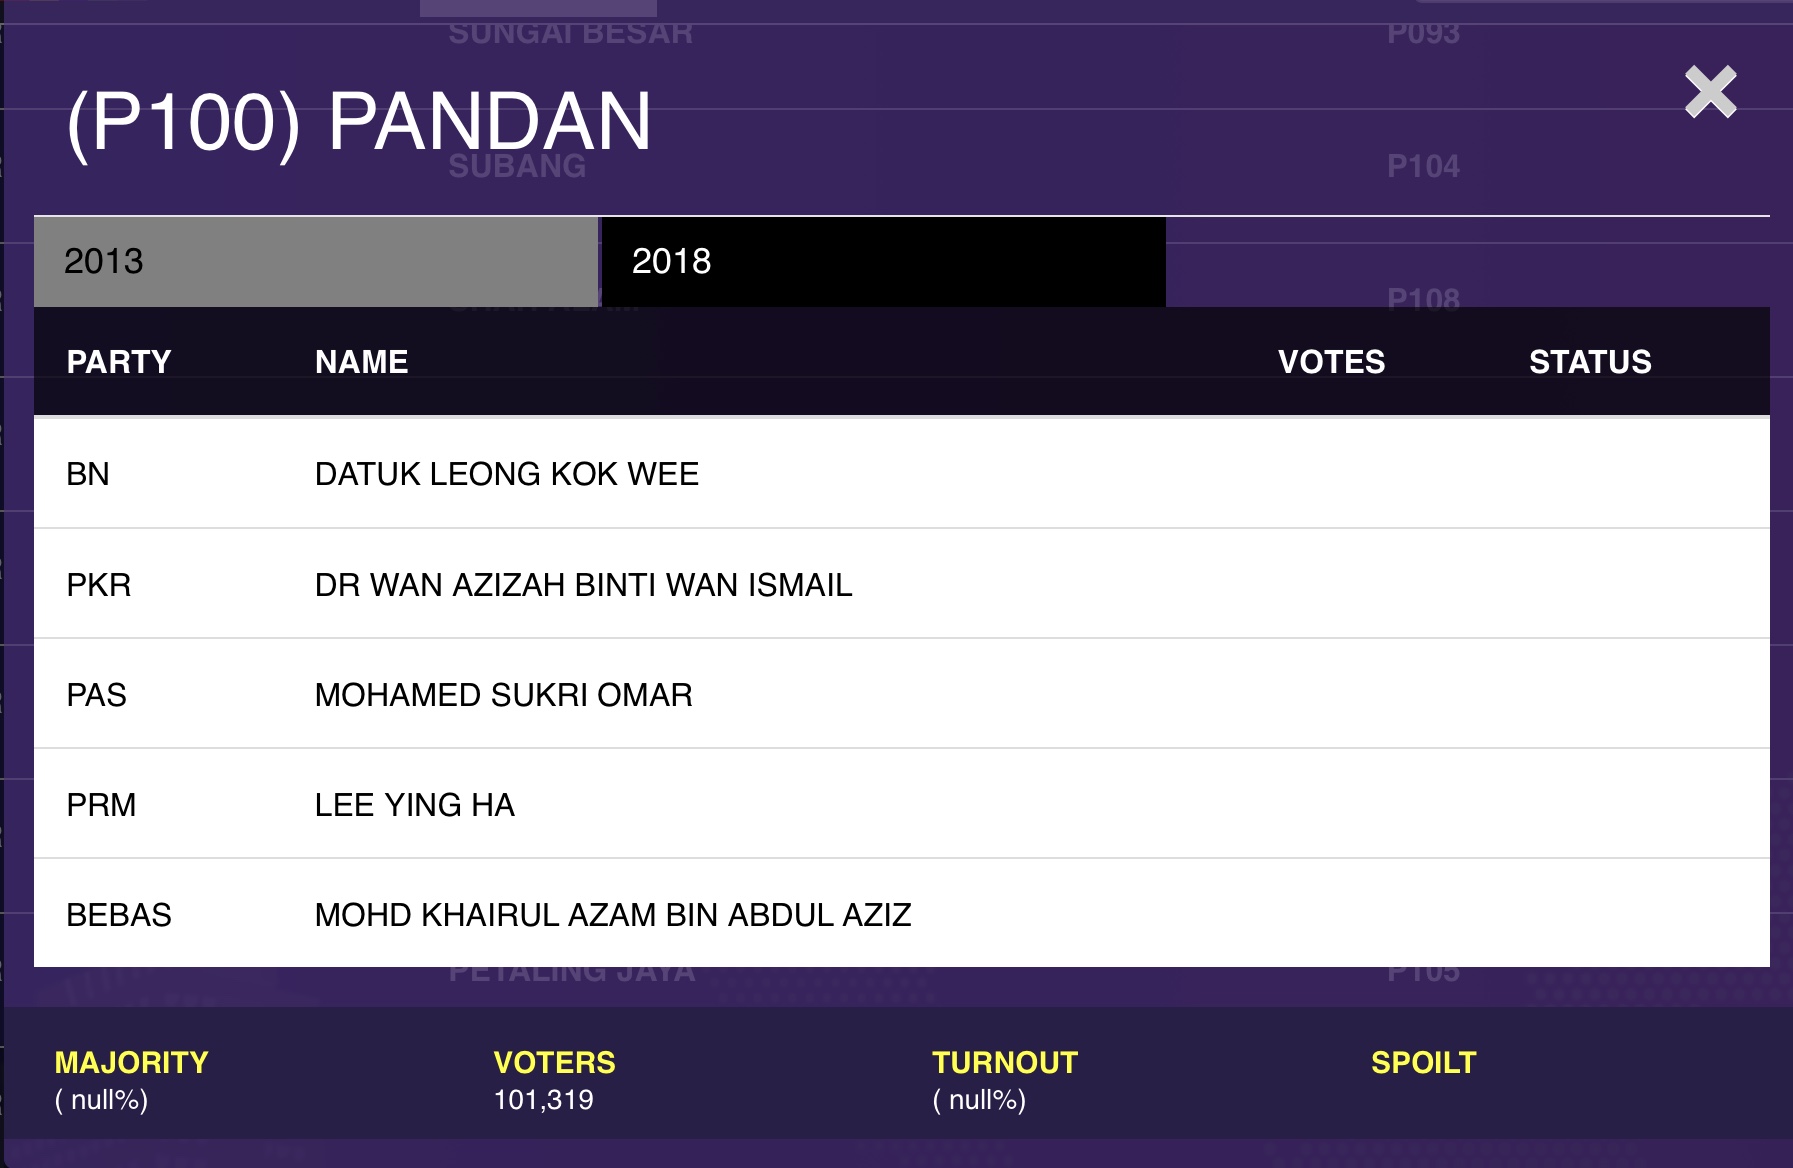
Task: Click the VOTERS count 101,319
Action: [x=543, y=1100]
